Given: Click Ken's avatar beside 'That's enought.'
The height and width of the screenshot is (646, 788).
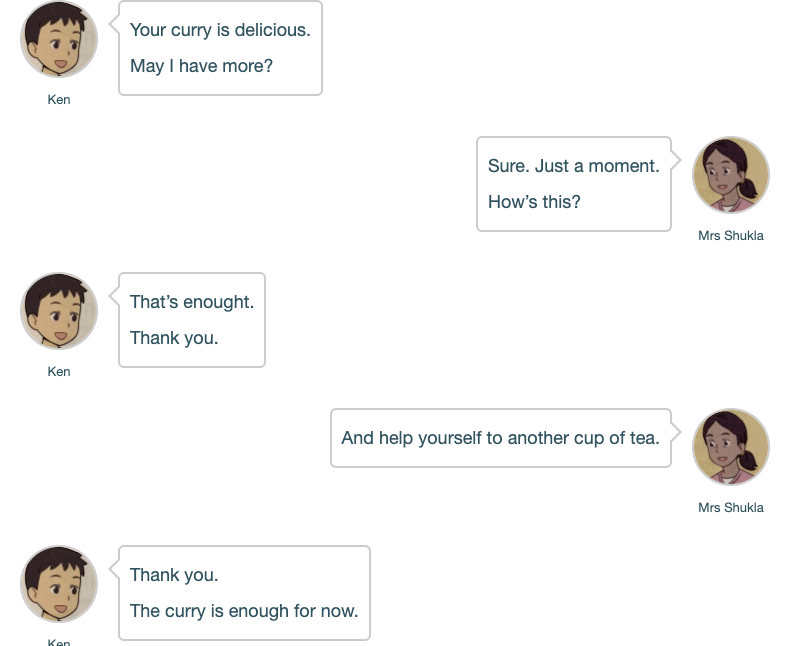Looking at the screenshot, I should click(59, 311).
